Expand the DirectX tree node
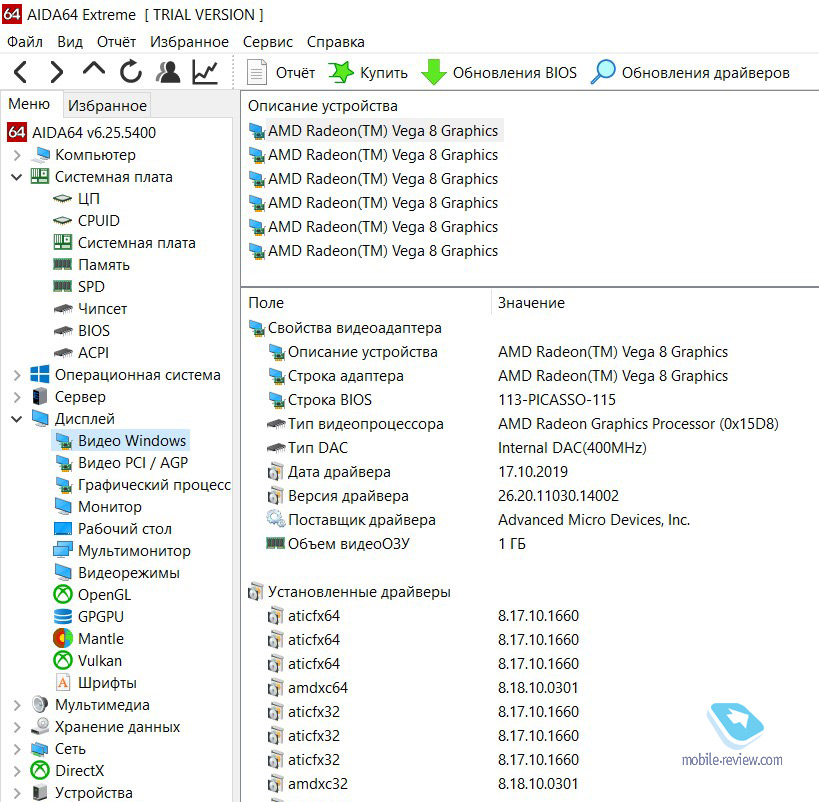Viewport: 819px width, 802px height. coord(17,771)
